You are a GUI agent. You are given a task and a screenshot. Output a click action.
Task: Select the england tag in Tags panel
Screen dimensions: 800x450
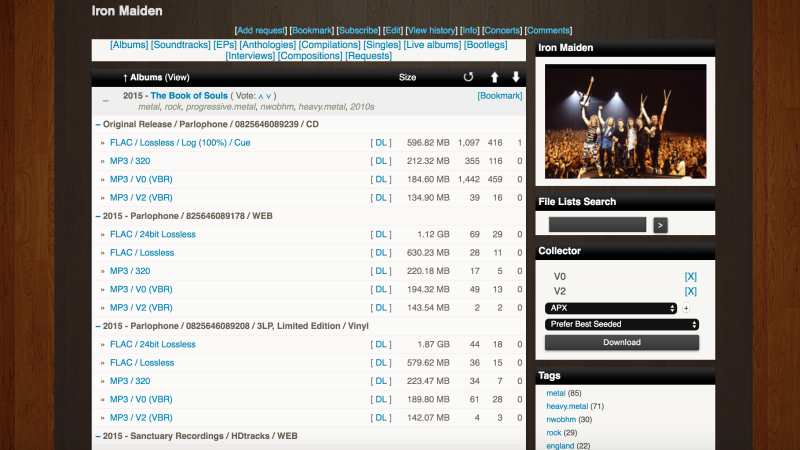(560, 446)
